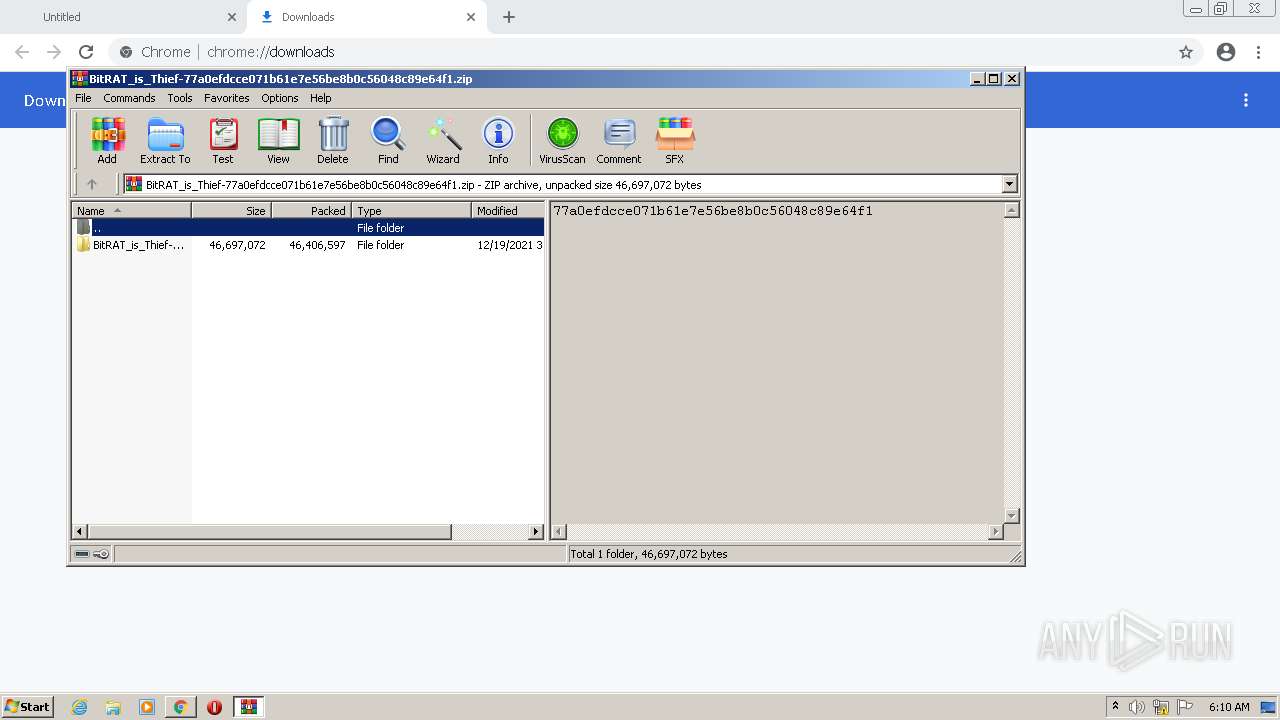Close the Untitled tab
This screenshot has height=720, width=1280.
[x=232, y=17]
